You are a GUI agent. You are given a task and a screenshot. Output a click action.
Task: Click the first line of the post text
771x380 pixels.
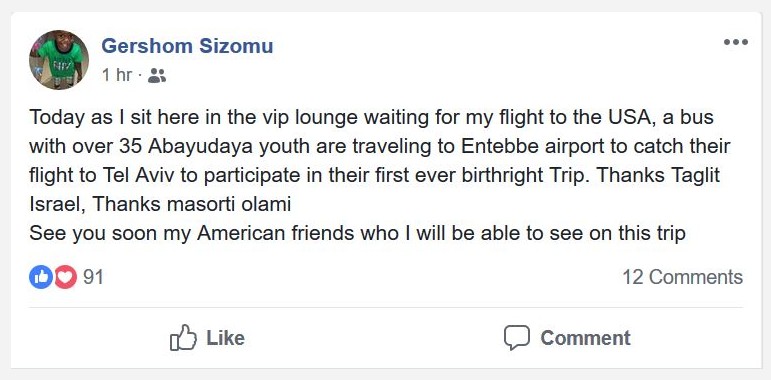tap(371, 118)
